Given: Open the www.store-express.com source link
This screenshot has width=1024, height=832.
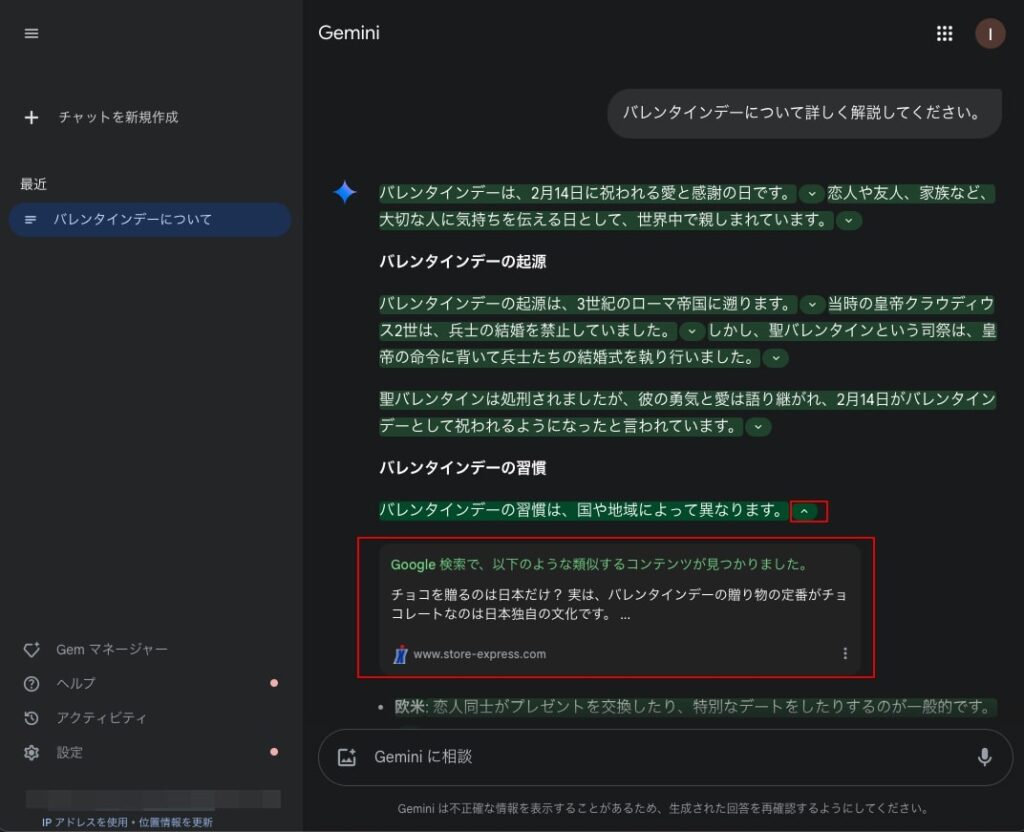Looking at the screenshot, I should pyautogui.click(x=479, y=654).
